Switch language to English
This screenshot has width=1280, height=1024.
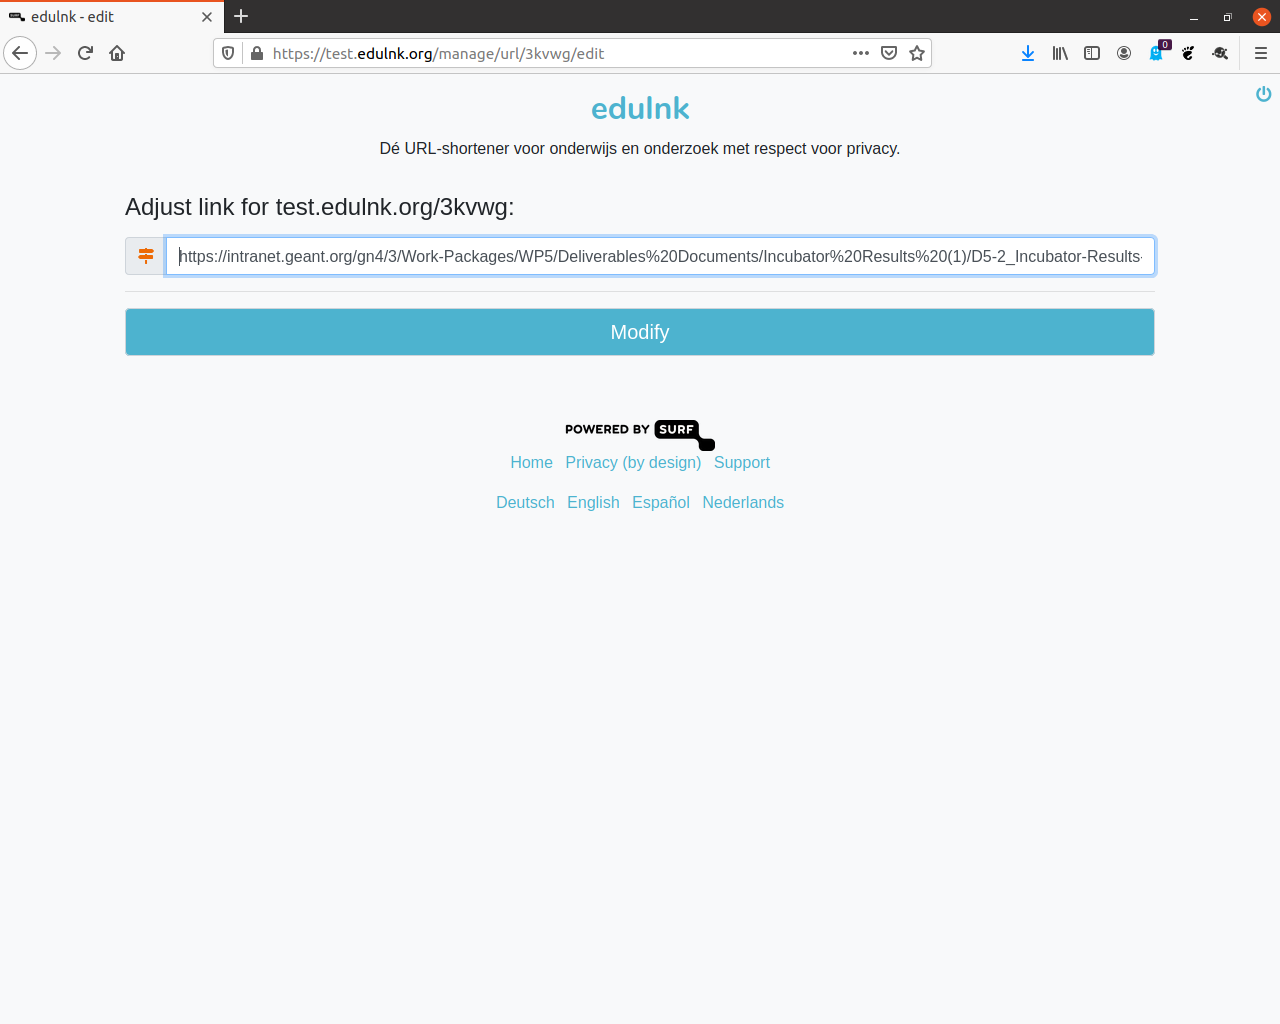point(593,502)
